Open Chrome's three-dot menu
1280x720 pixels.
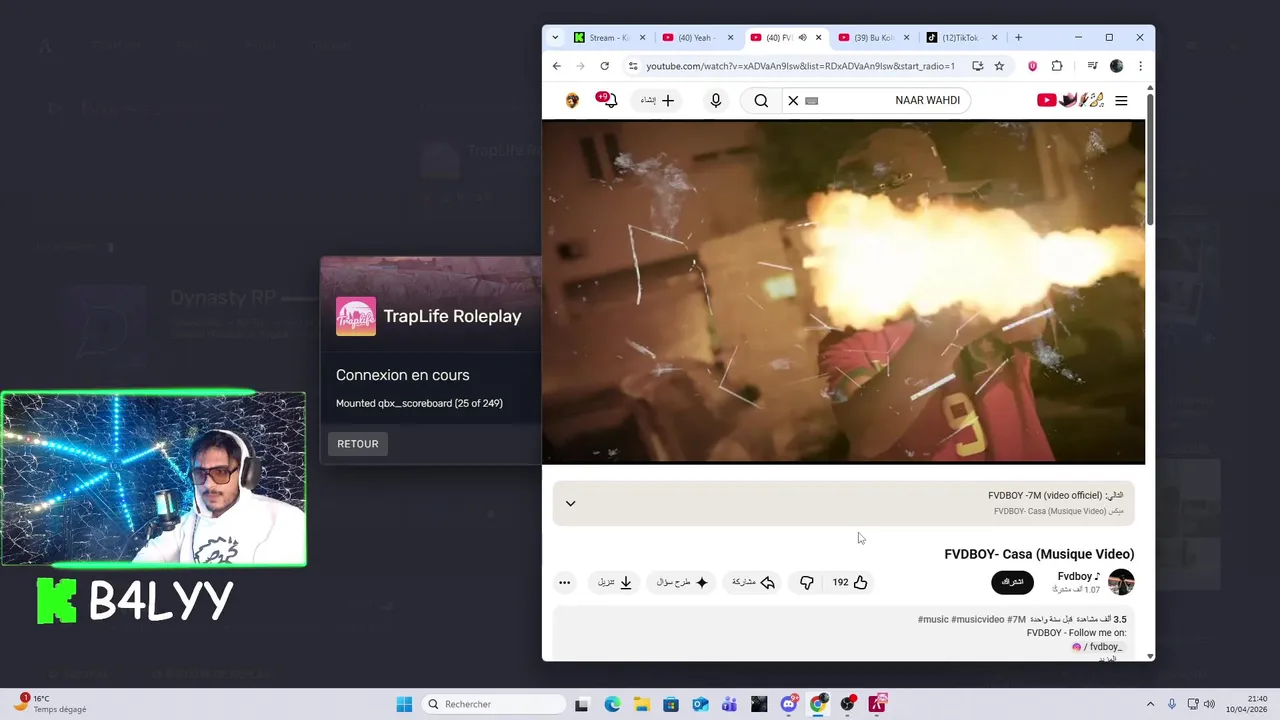1140,66
